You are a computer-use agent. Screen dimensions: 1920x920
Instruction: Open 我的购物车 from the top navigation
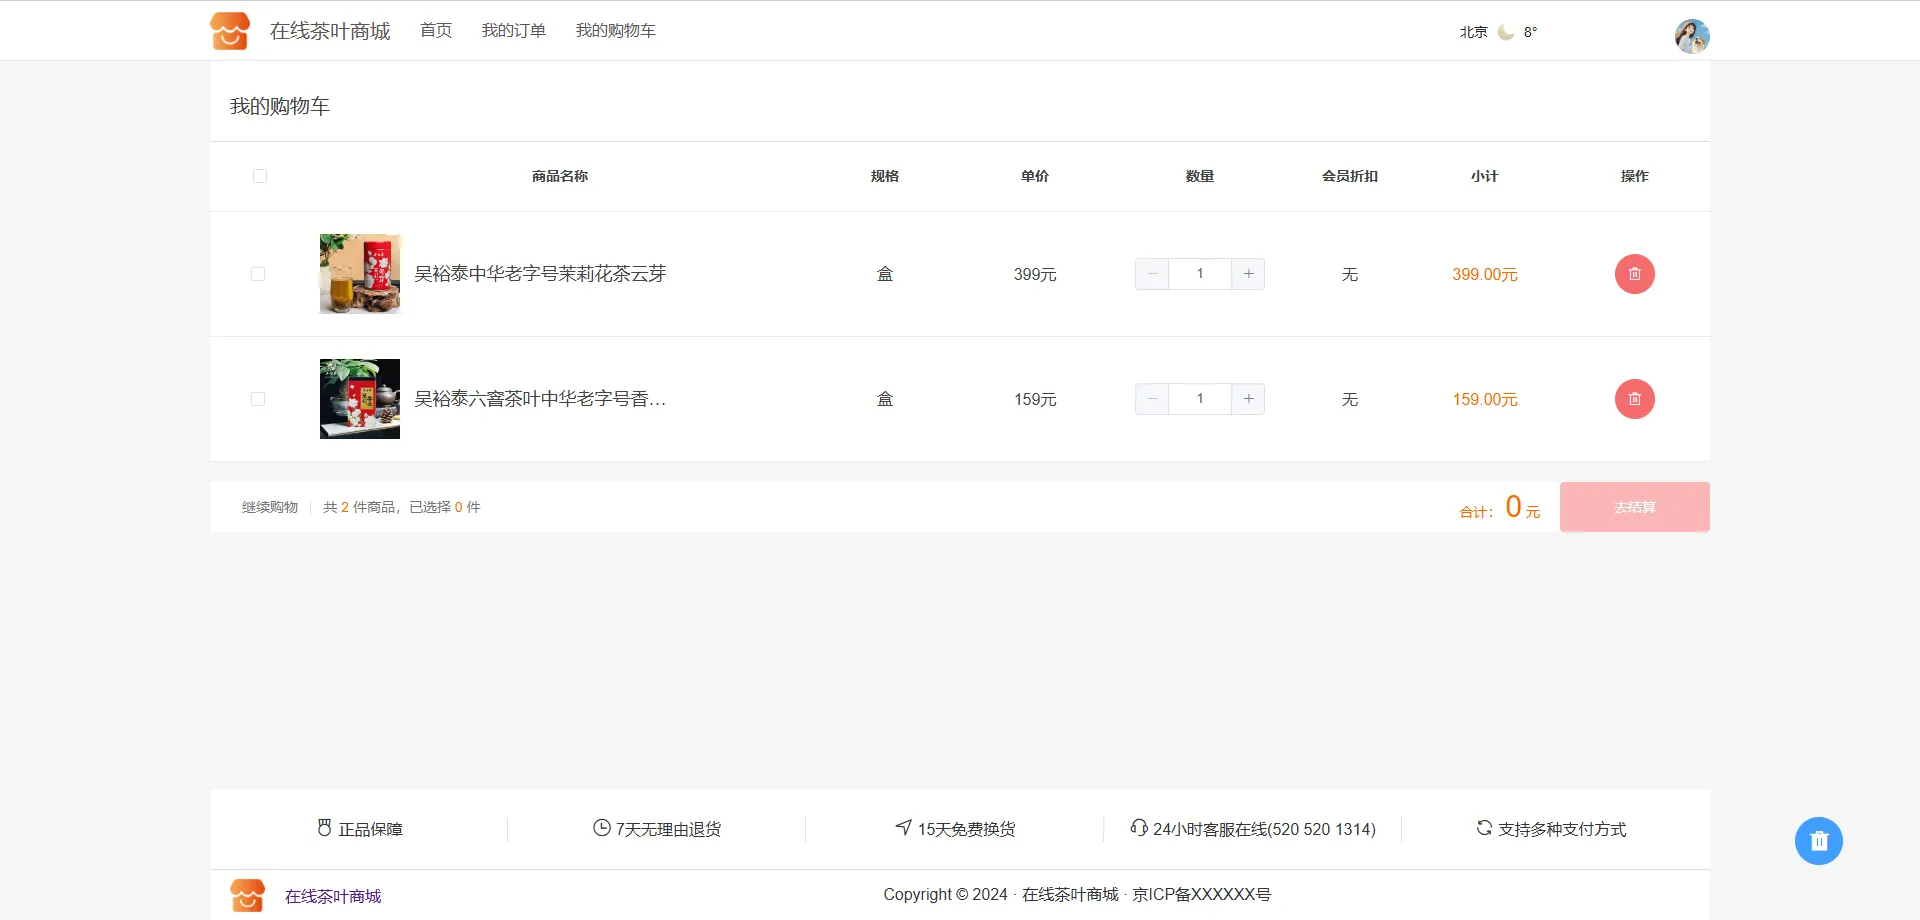[616, 31]
